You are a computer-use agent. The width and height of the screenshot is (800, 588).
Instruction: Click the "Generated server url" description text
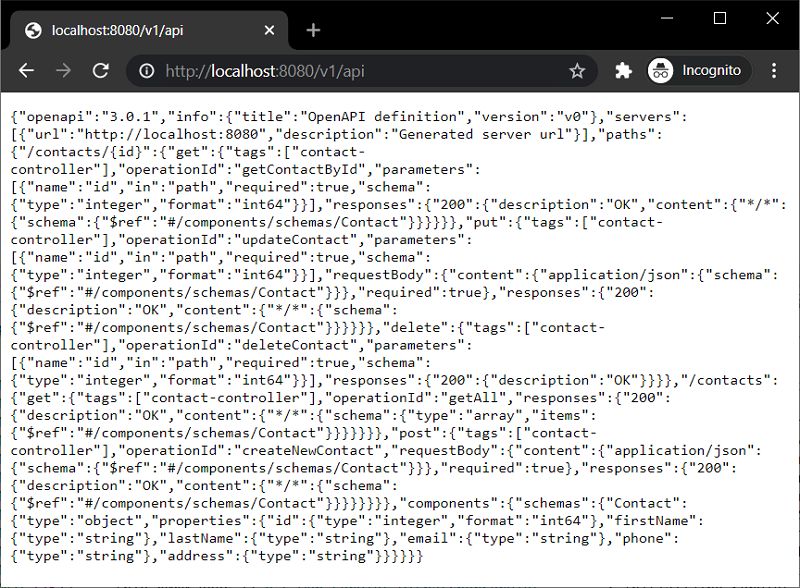pos(481,134)
